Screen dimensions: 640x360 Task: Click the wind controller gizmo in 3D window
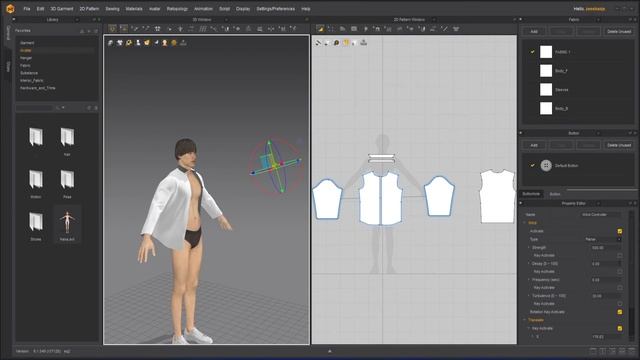click(x=276, y=166)
